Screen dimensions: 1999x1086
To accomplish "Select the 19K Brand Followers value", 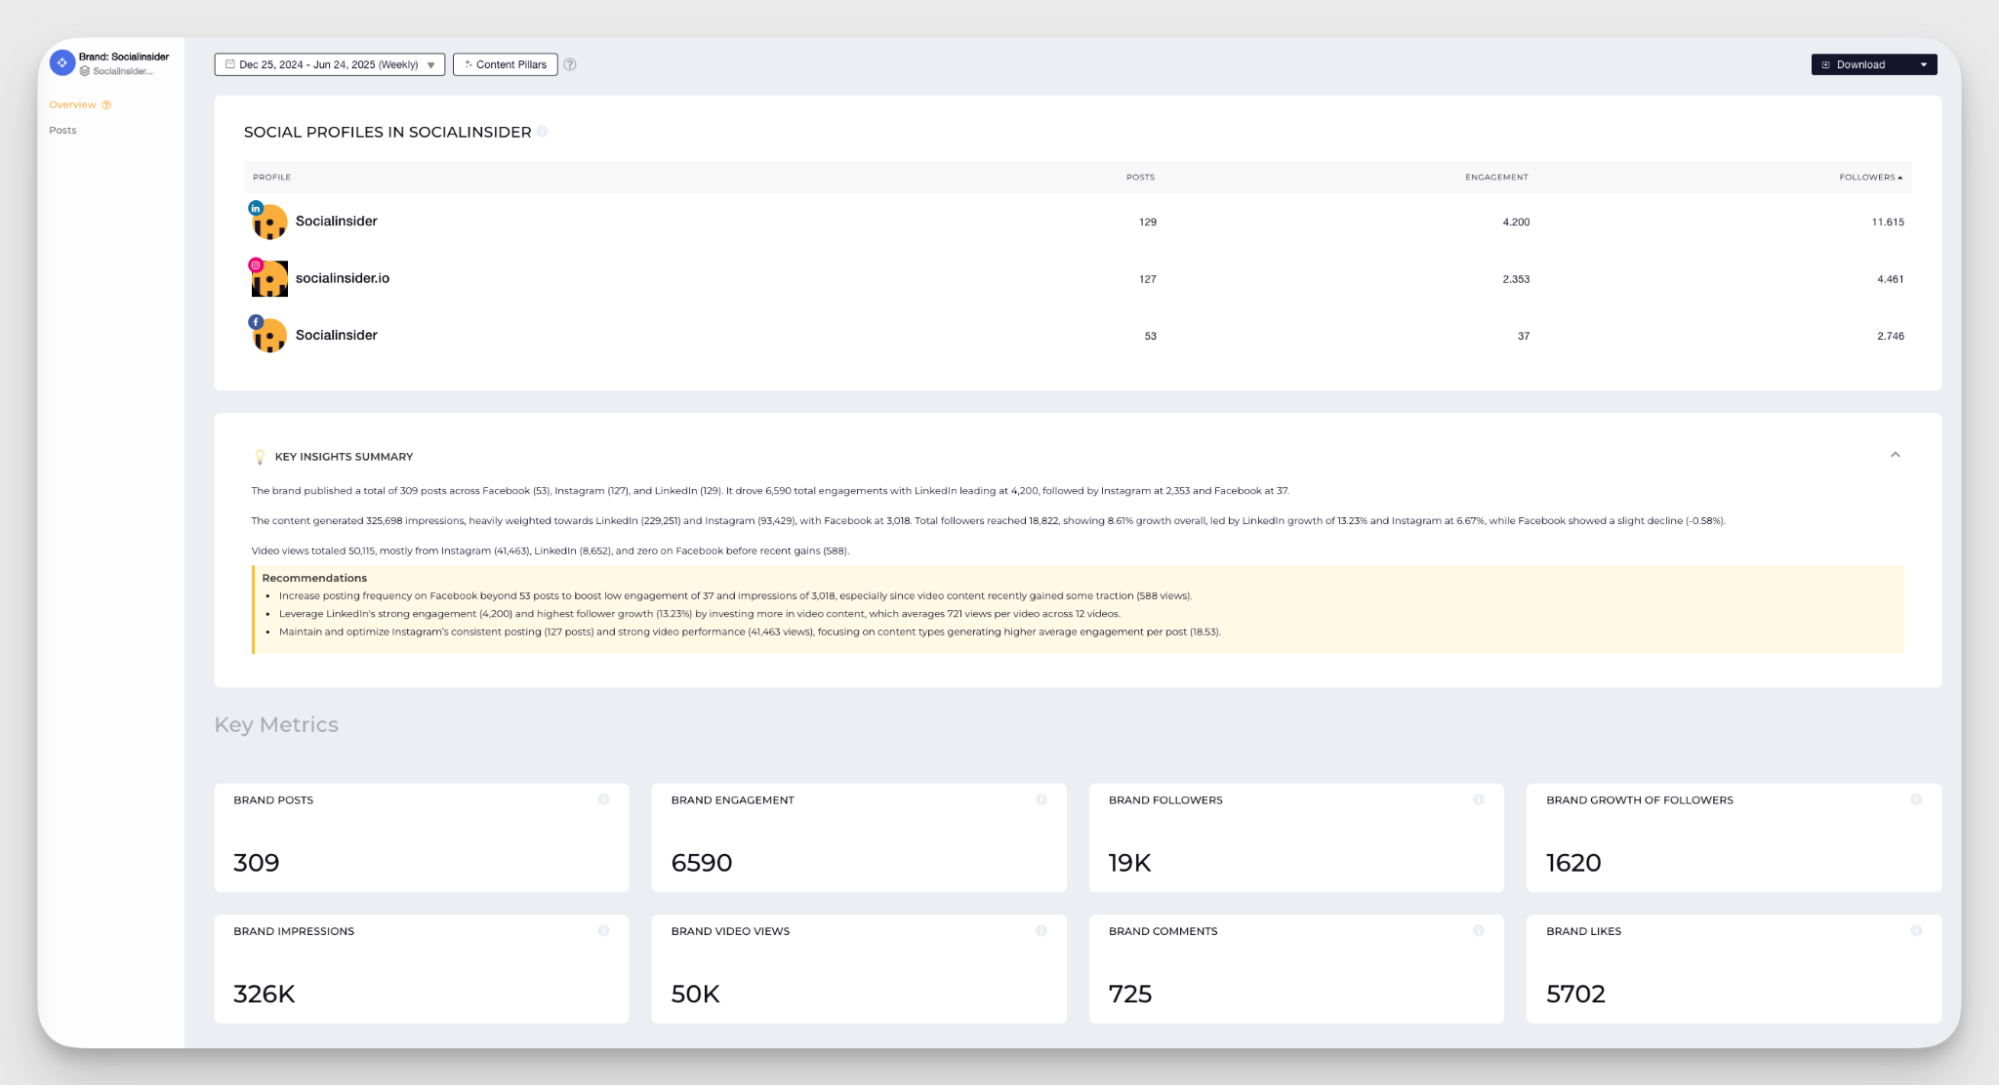I will [1130, 862].
